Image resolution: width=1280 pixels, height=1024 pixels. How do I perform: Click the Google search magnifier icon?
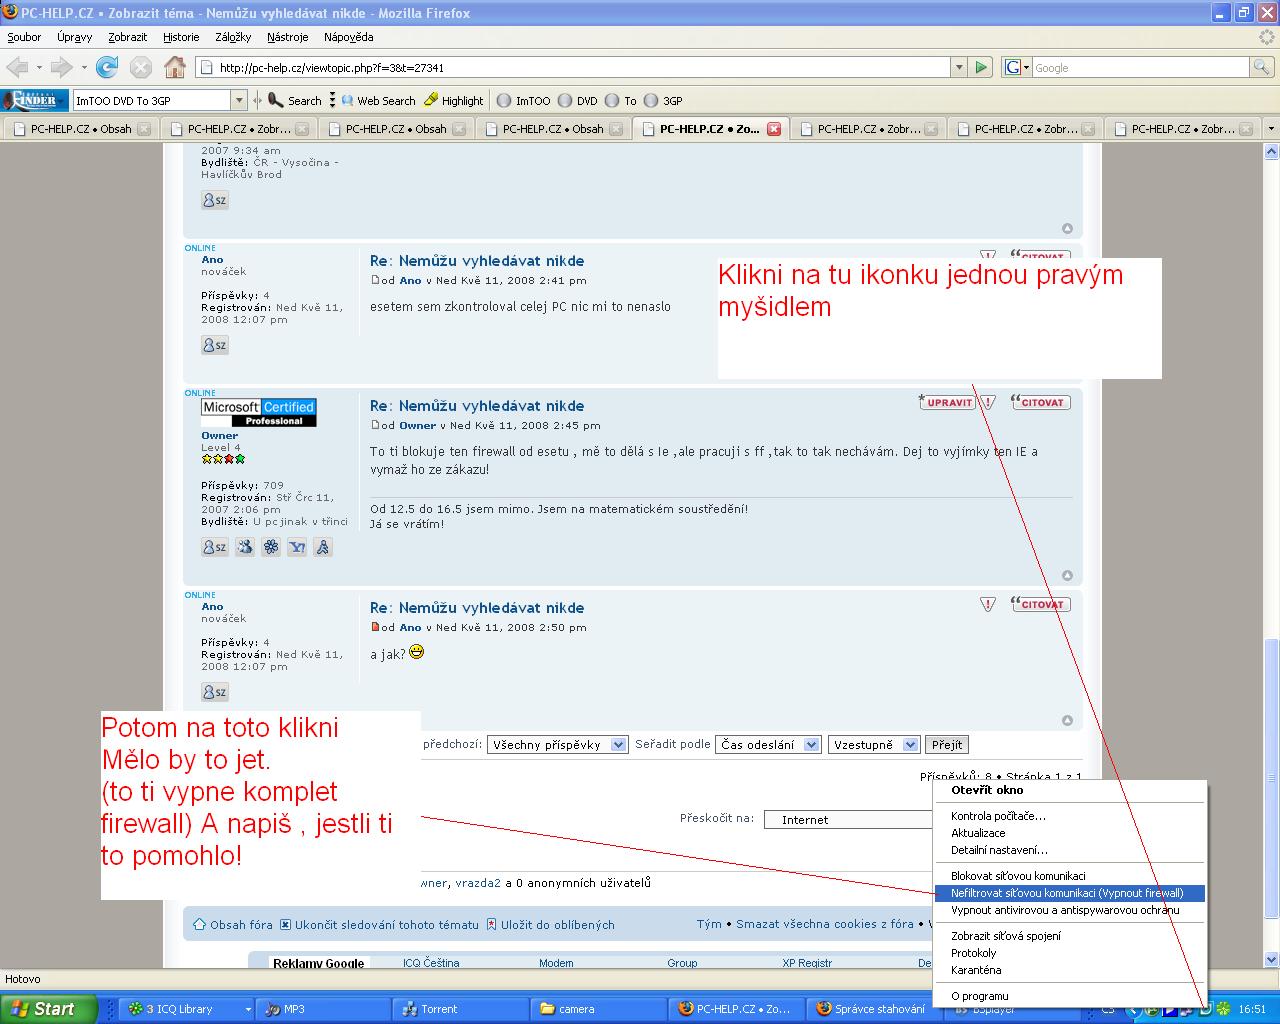tap(1263, 67)
